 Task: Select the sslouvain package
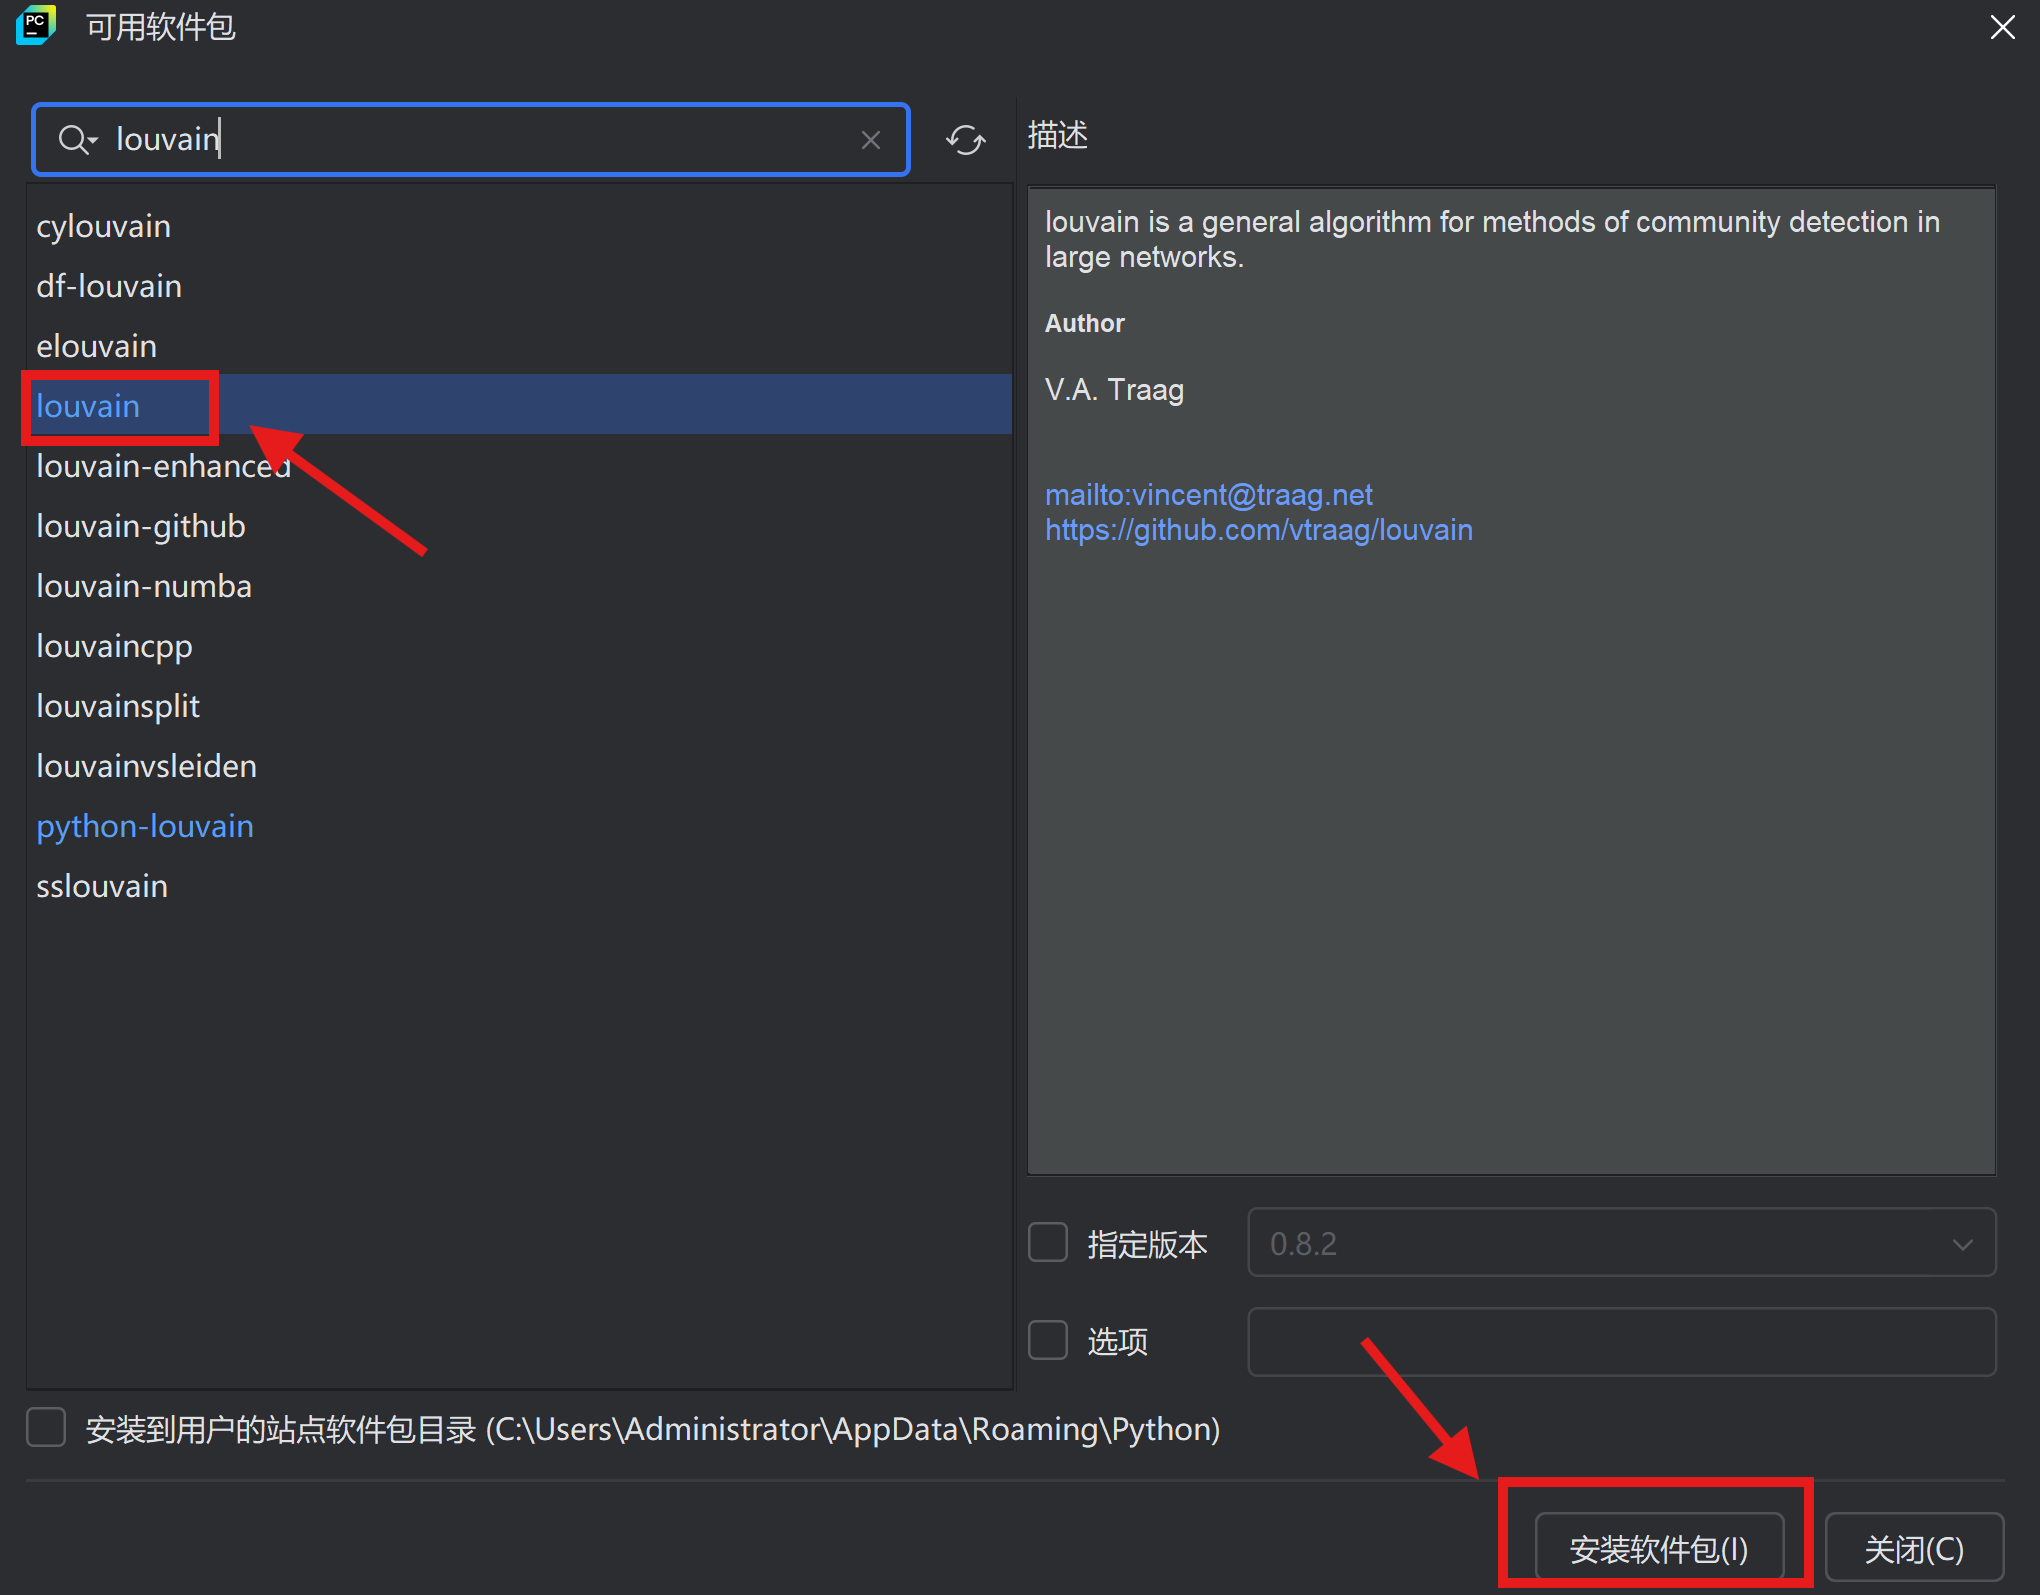pos(101,885)
